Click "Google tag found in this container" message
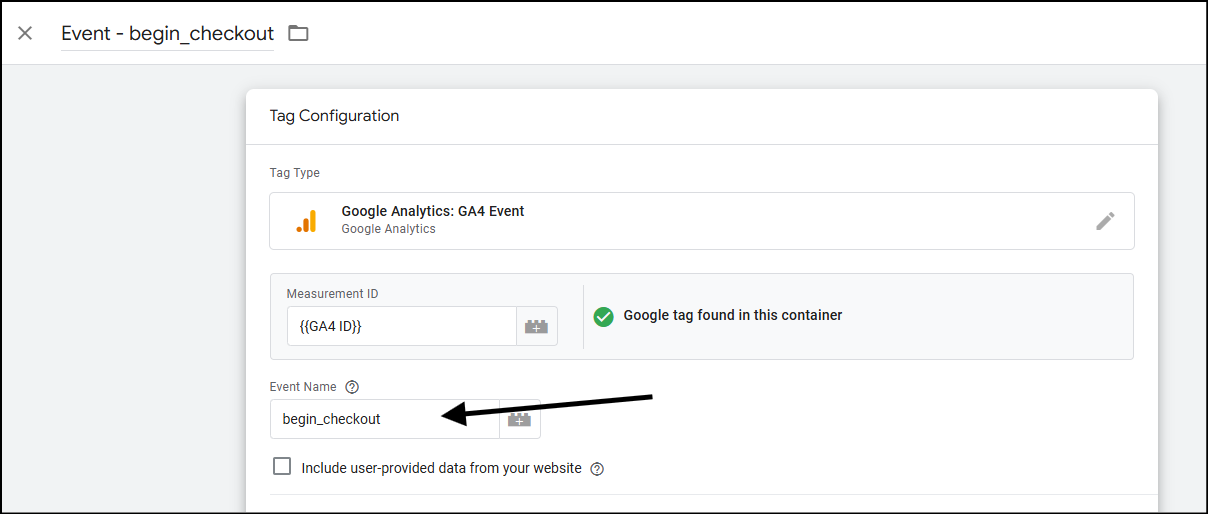The width and height of the screenshot is (1208, 514). point(733,315)
